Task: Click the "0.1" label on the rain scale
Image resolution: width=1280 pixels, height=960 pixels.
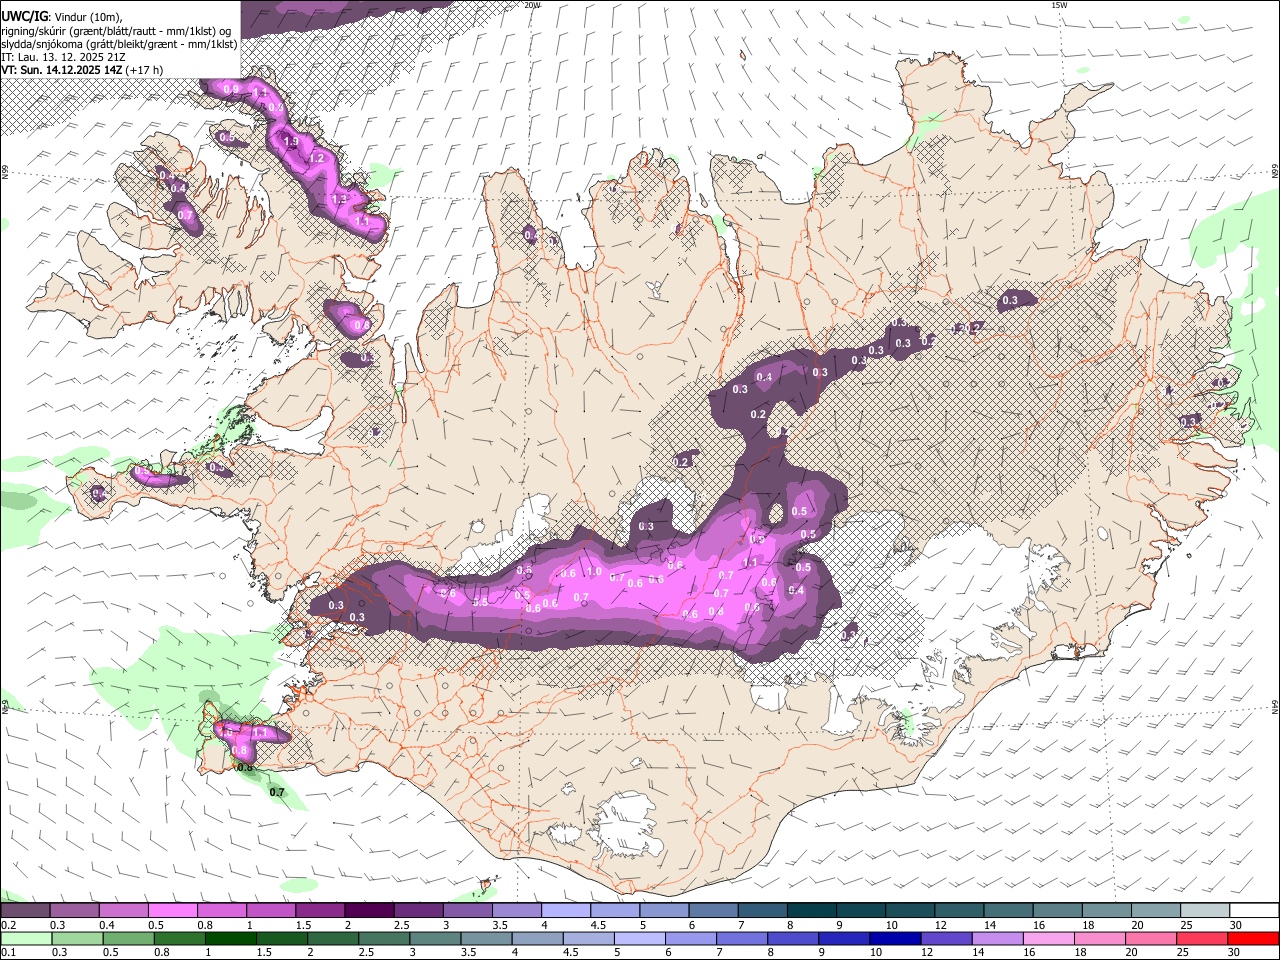Action: click(x=8, y=952)
